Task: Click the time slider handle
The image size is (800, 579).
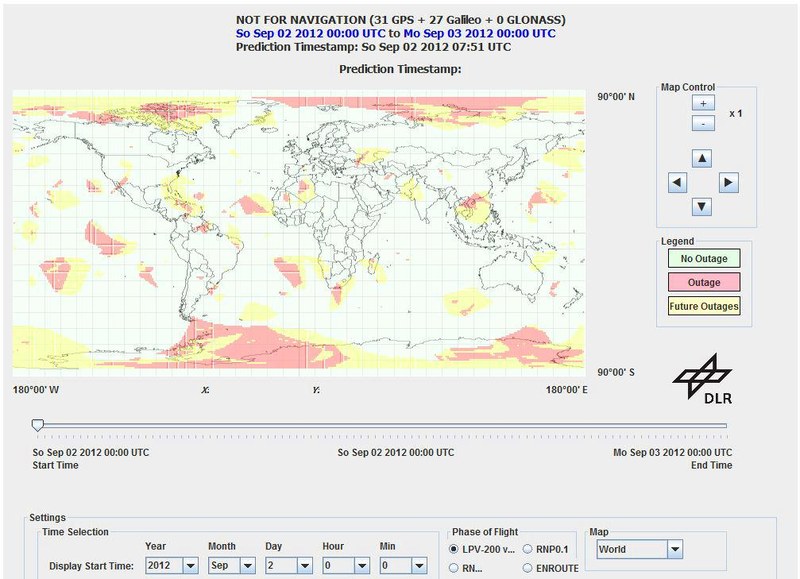Action: pos(38,425)
